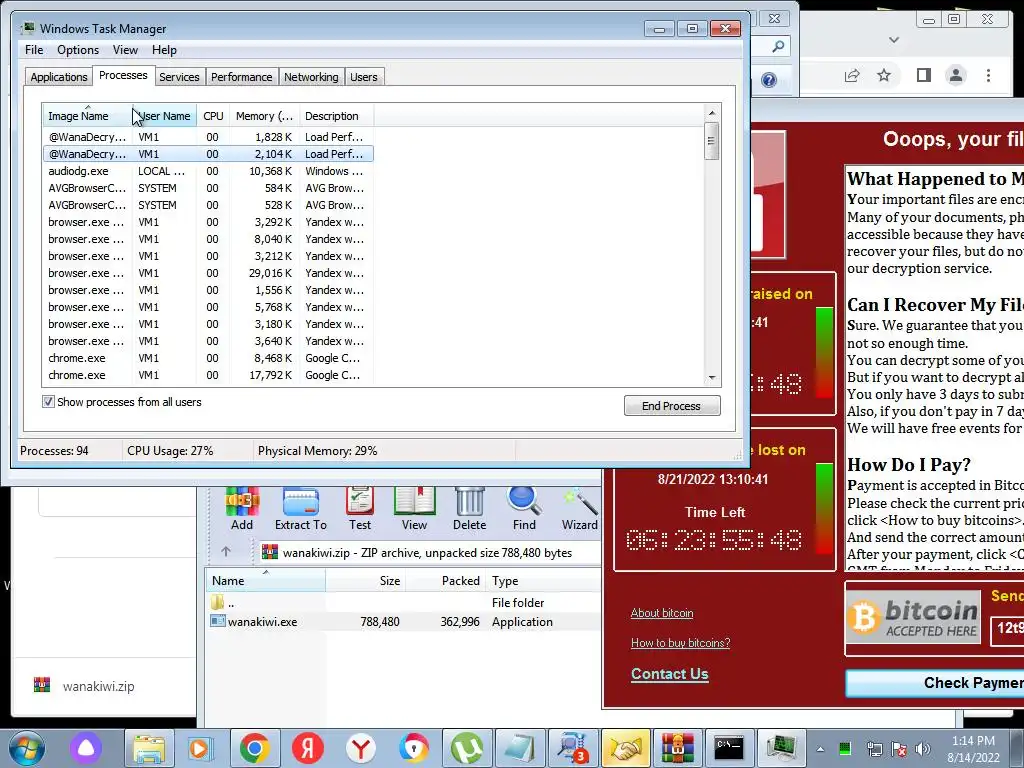Expand the chevron in Chrome's tab bar
The image size is (1024, 768).
(894, 40)
